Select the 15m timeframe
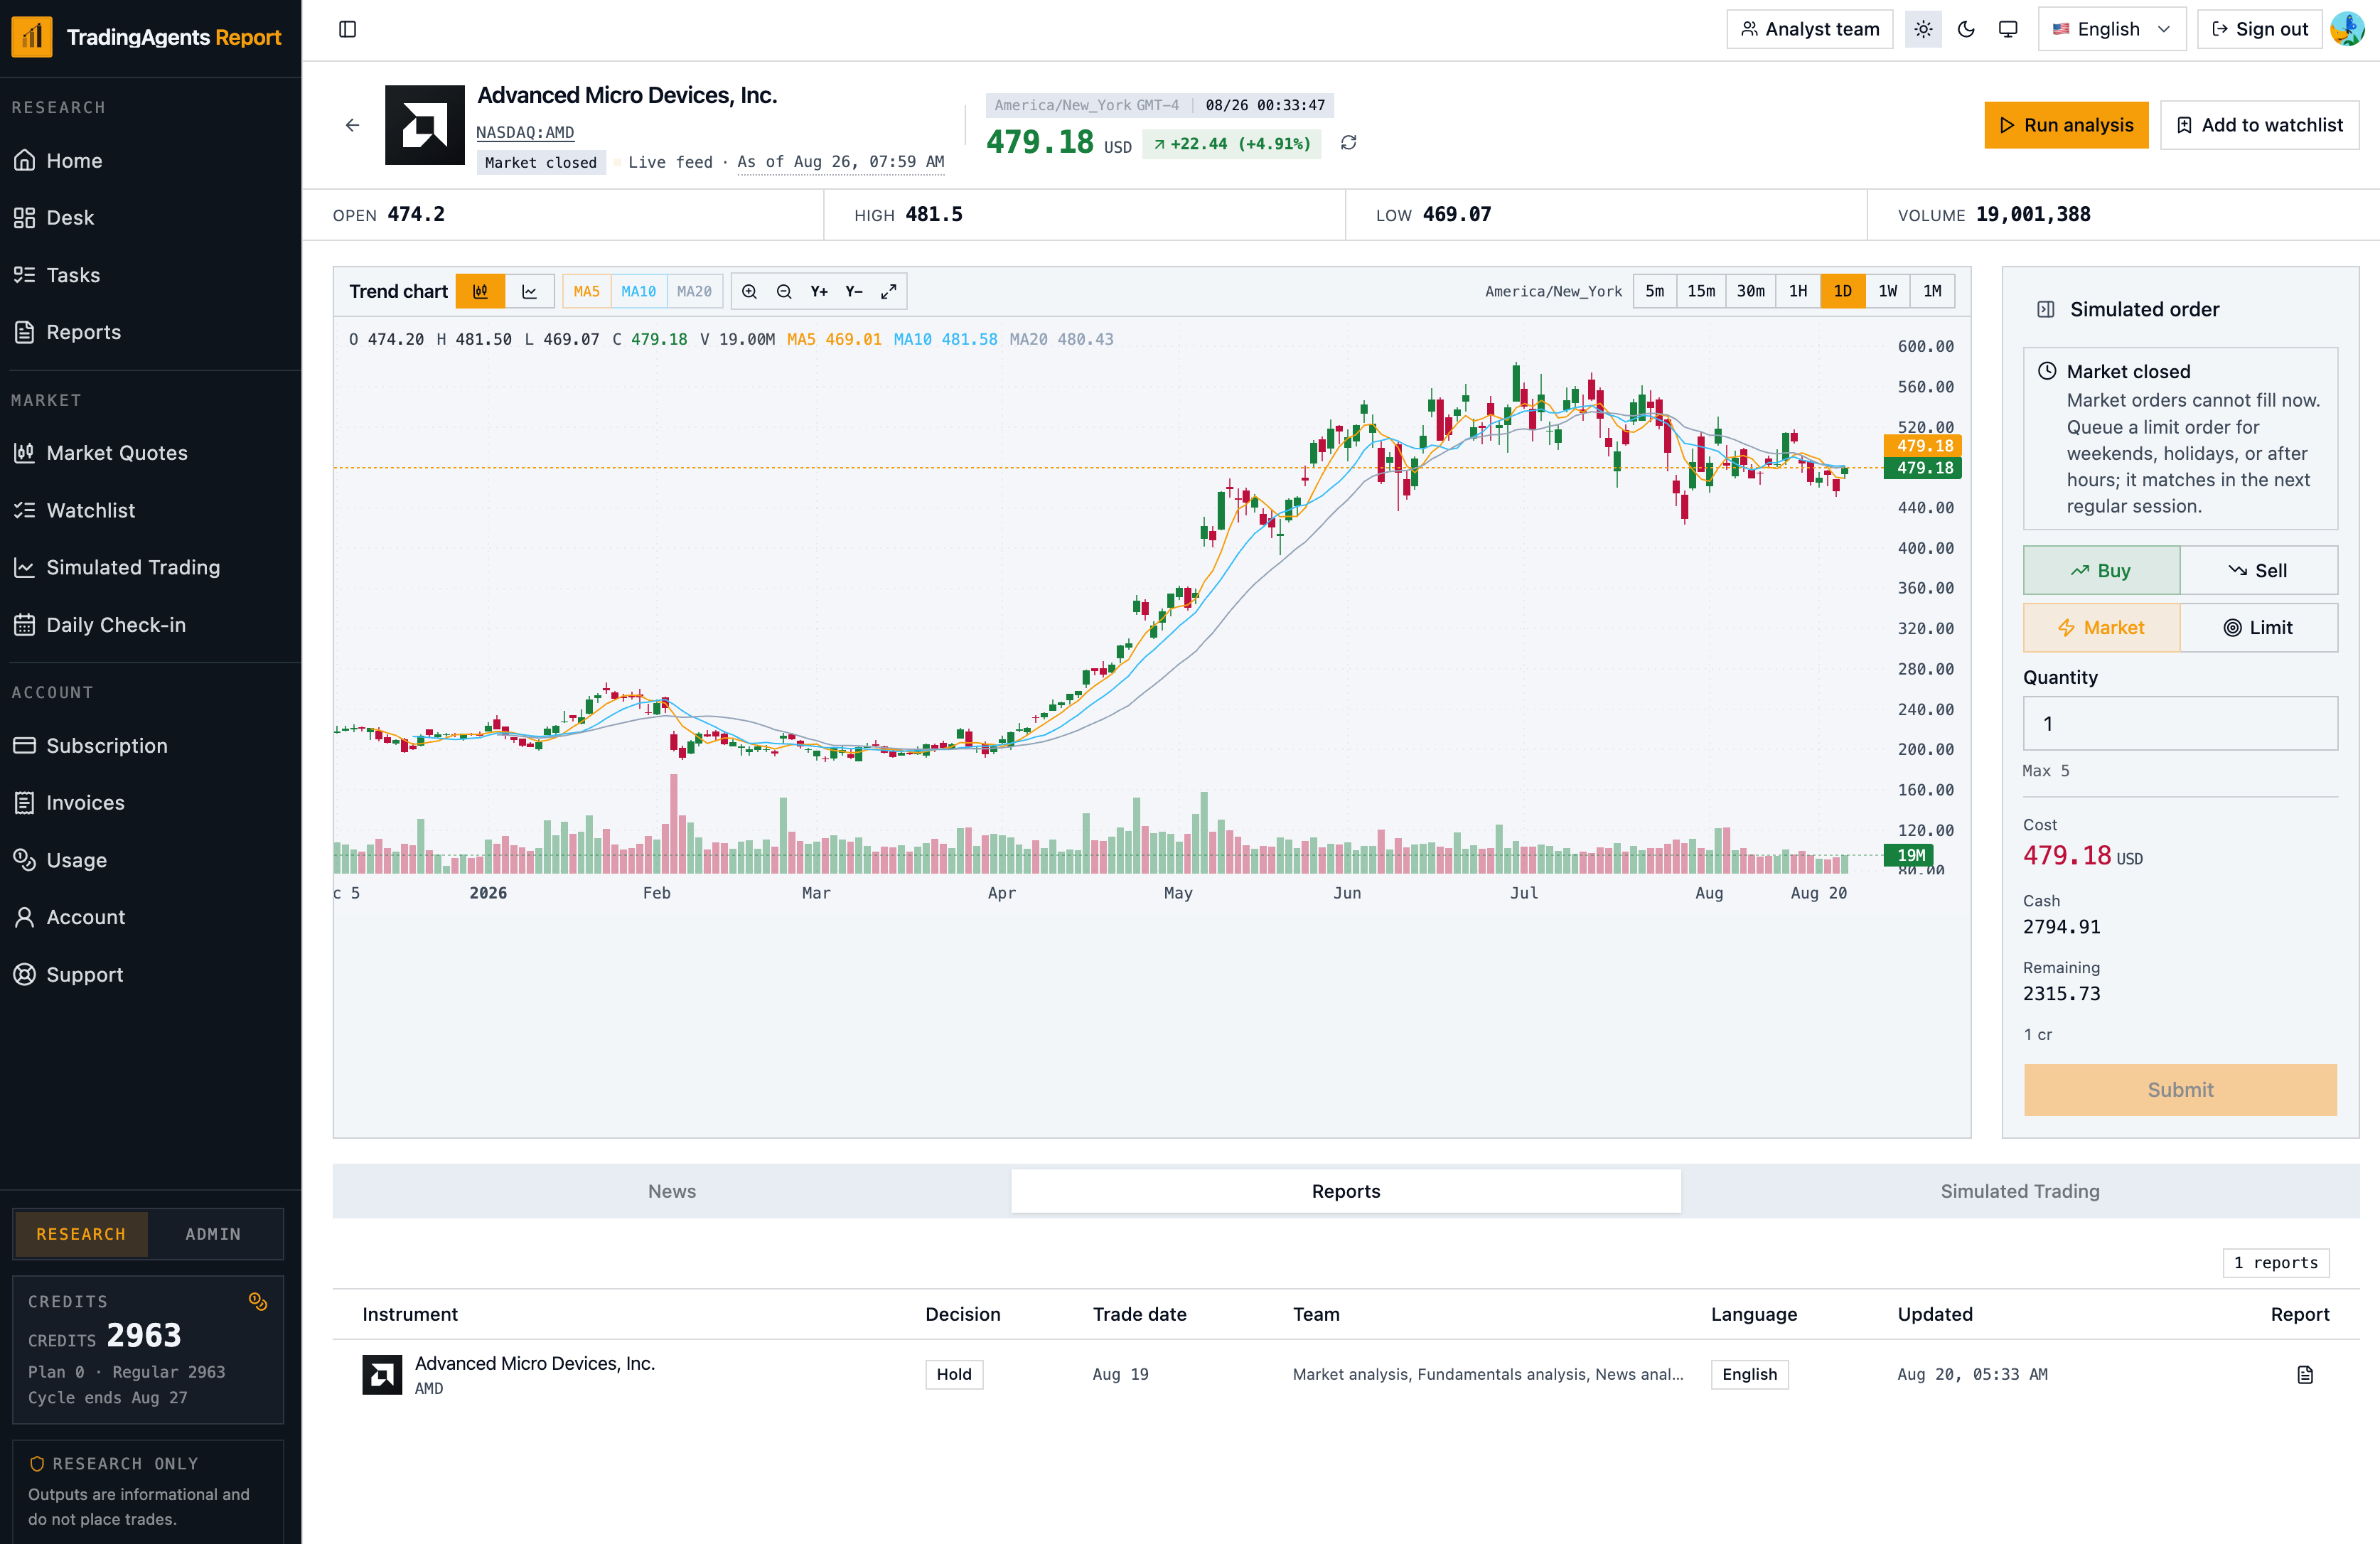 (x=1701, y=291)
